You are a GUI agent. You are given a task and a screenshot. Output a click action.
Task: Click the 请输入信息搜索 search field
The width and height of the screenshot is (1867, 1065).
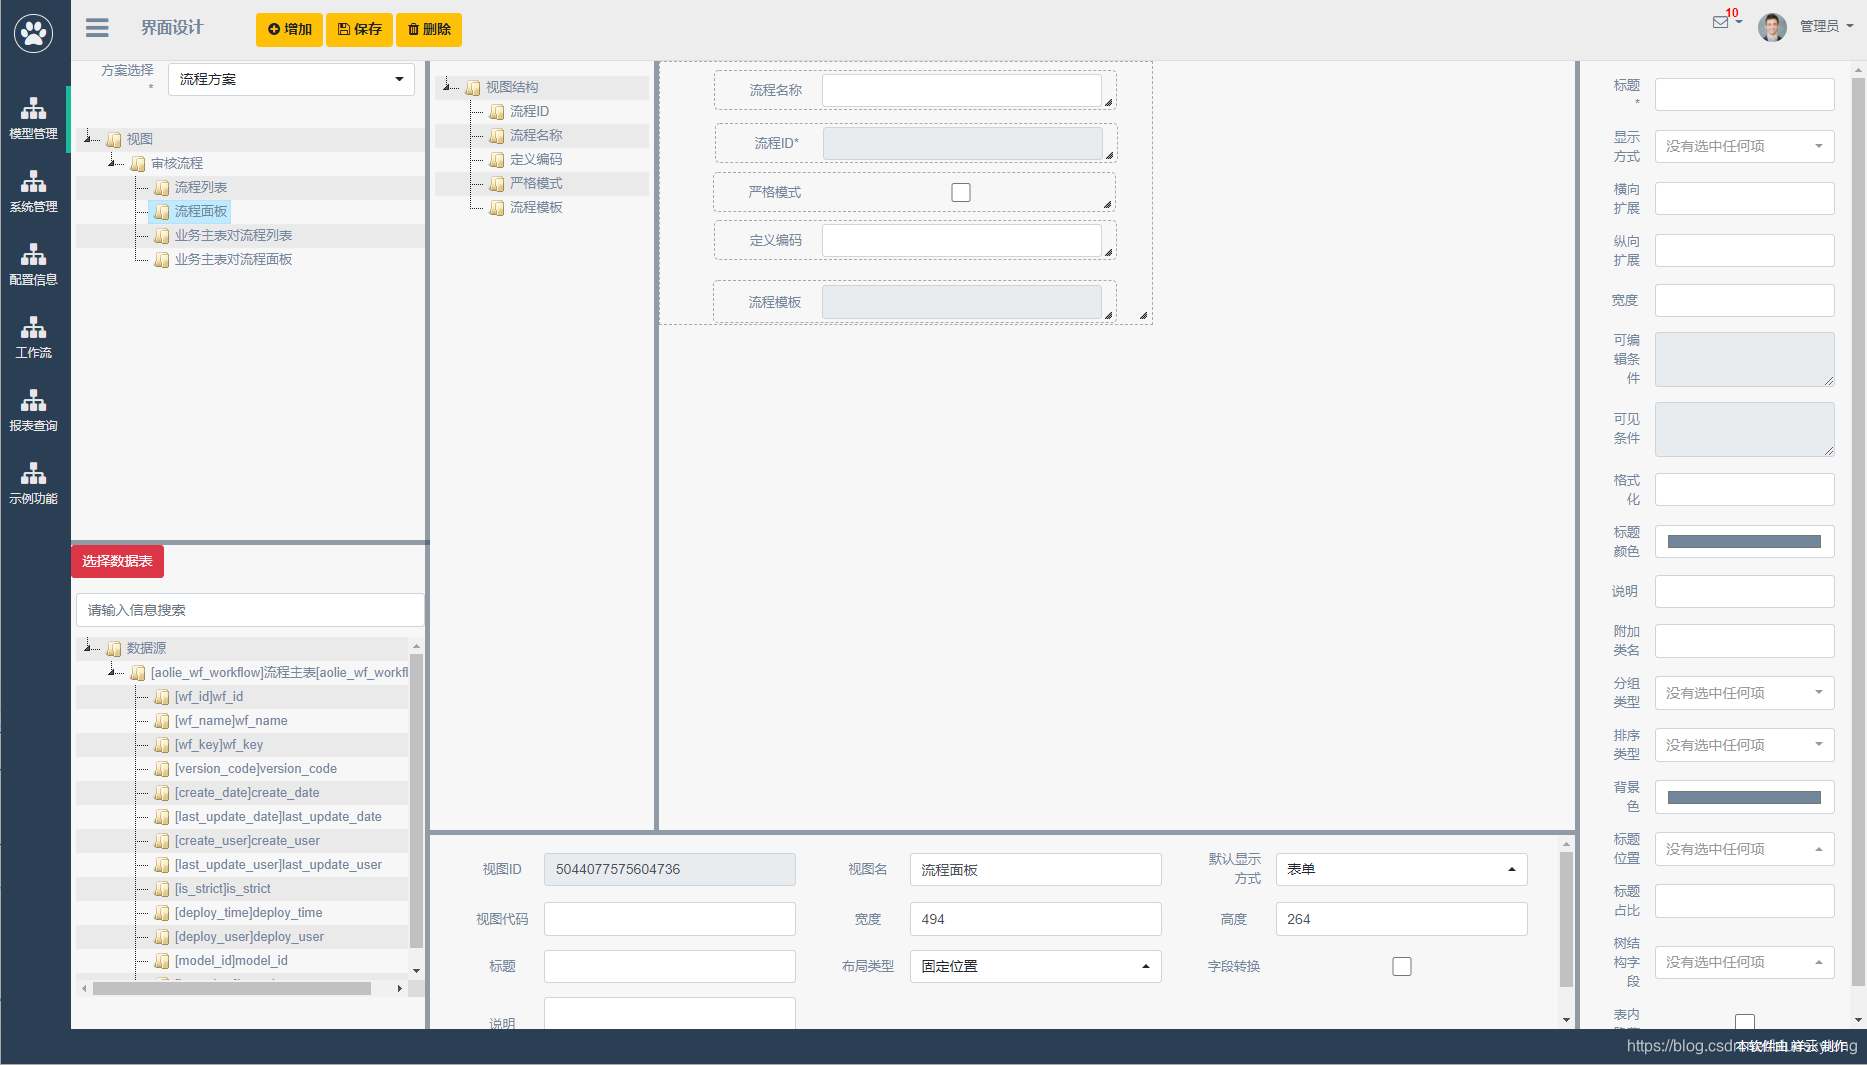pos(250,610)
